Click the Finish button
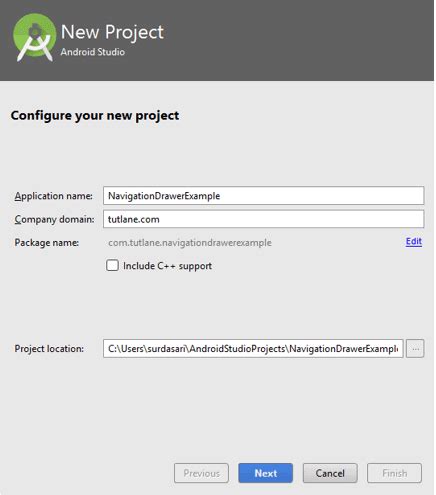Viewport: 436px width, 495px height. pos(394,473)
